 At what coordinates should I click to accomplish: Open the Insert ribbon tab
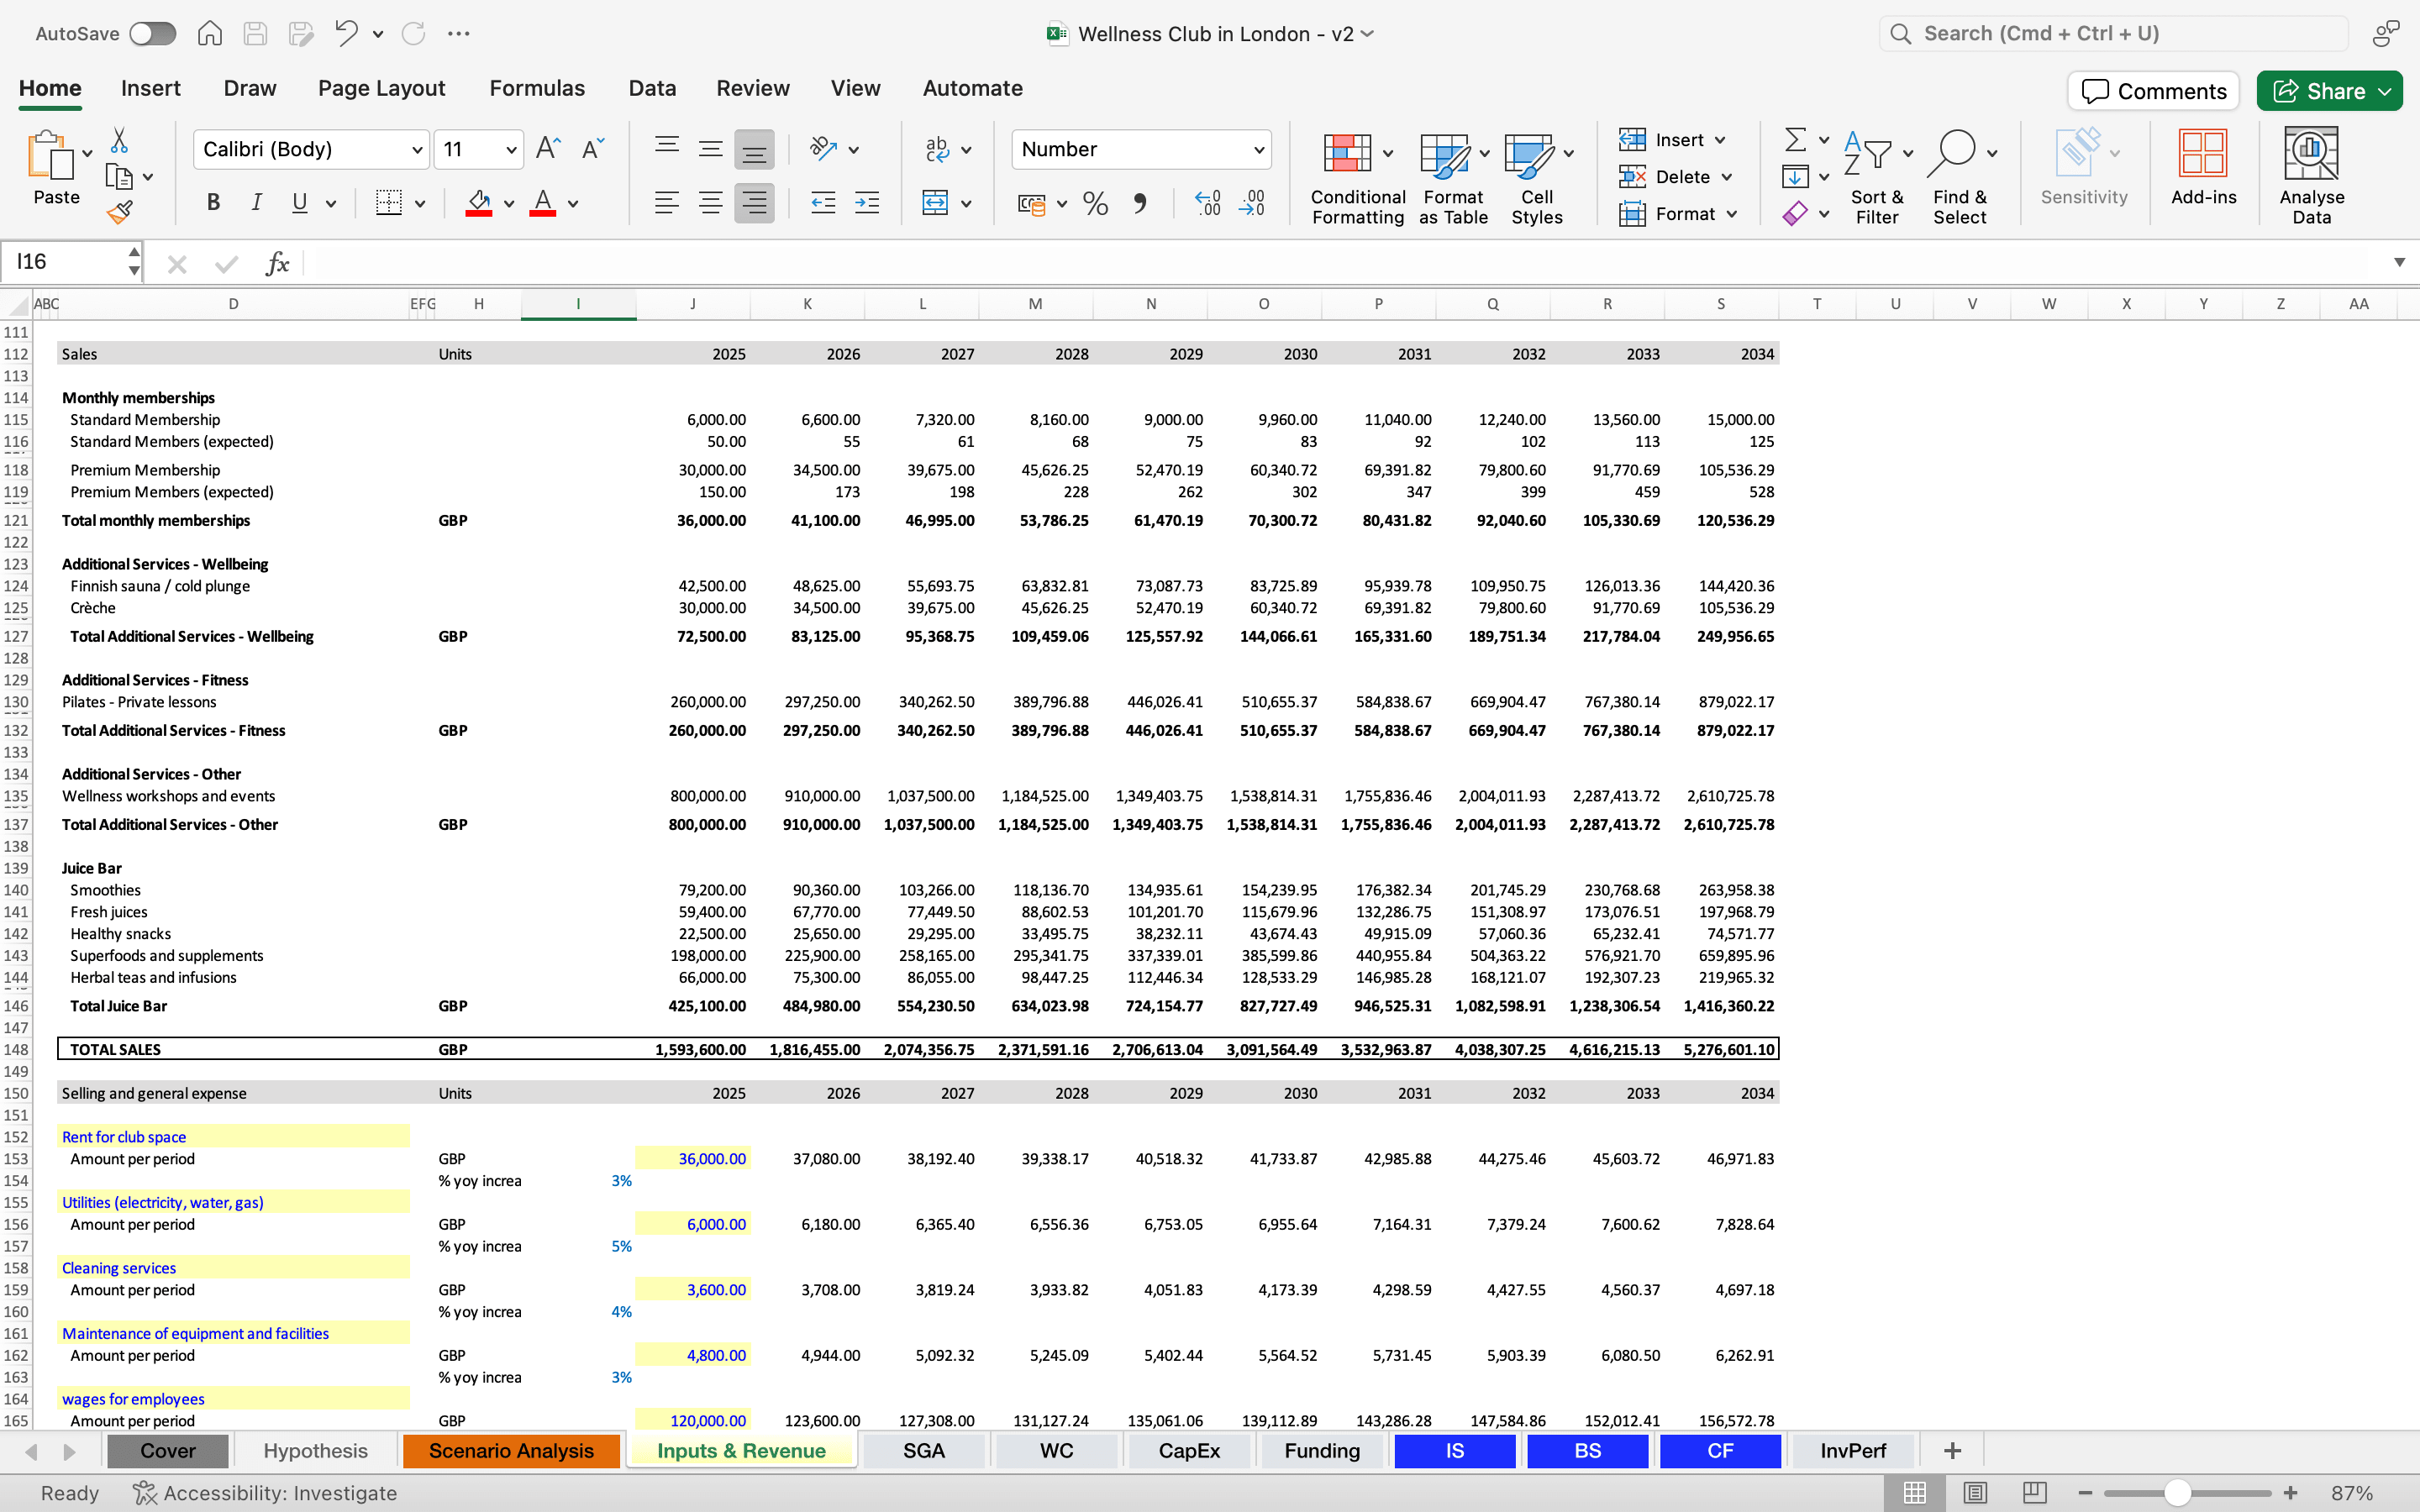coord(150,88)
